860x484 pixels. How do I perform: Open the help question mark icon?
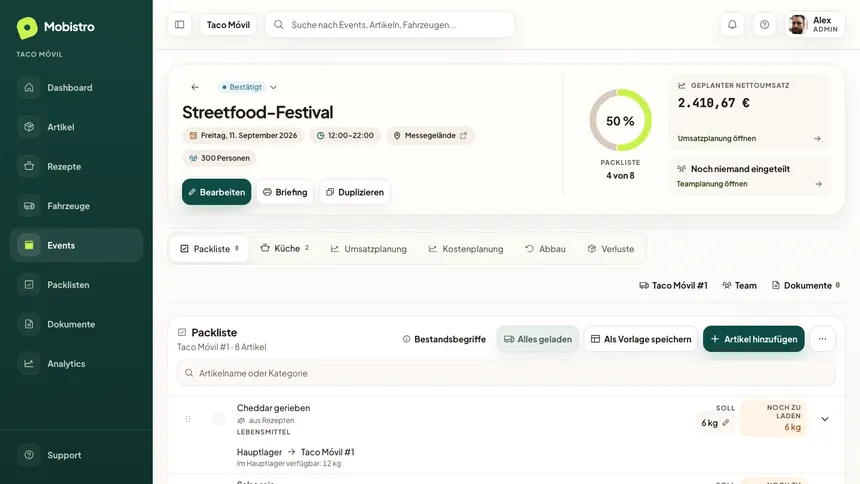(765, 25)
